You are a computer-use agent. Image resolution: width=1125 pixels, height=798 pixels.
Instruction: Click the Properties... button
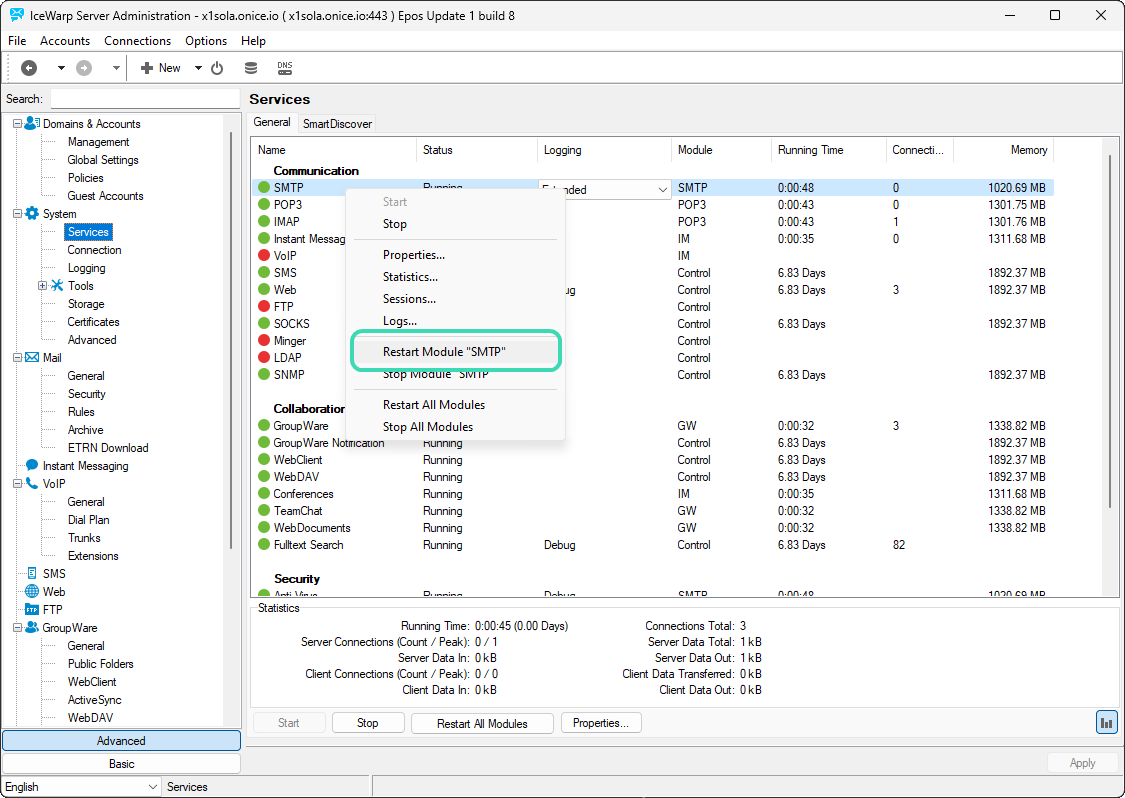[x=601, y=723]
